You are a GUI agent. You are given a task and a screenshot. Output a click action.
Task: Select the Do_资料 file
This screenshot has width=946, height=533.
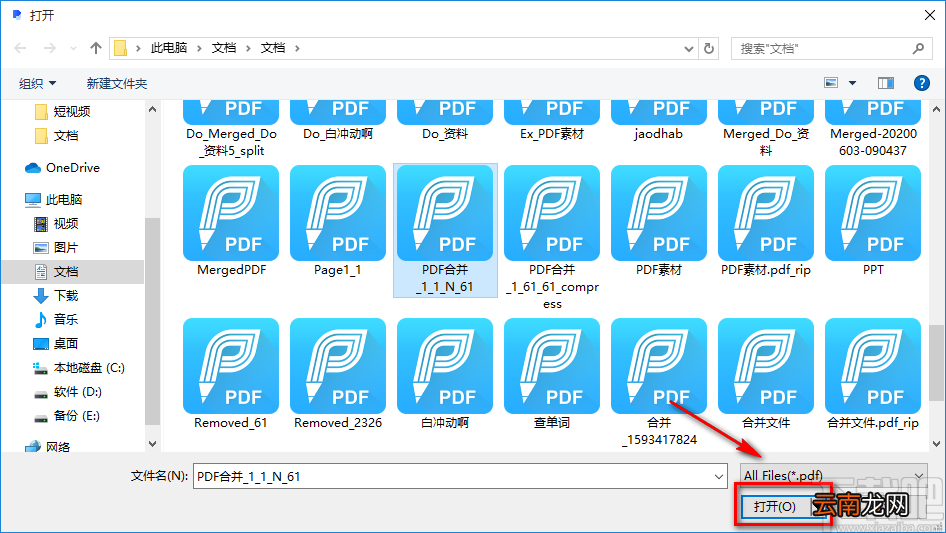pyautogui.click(x=445, y=113)
